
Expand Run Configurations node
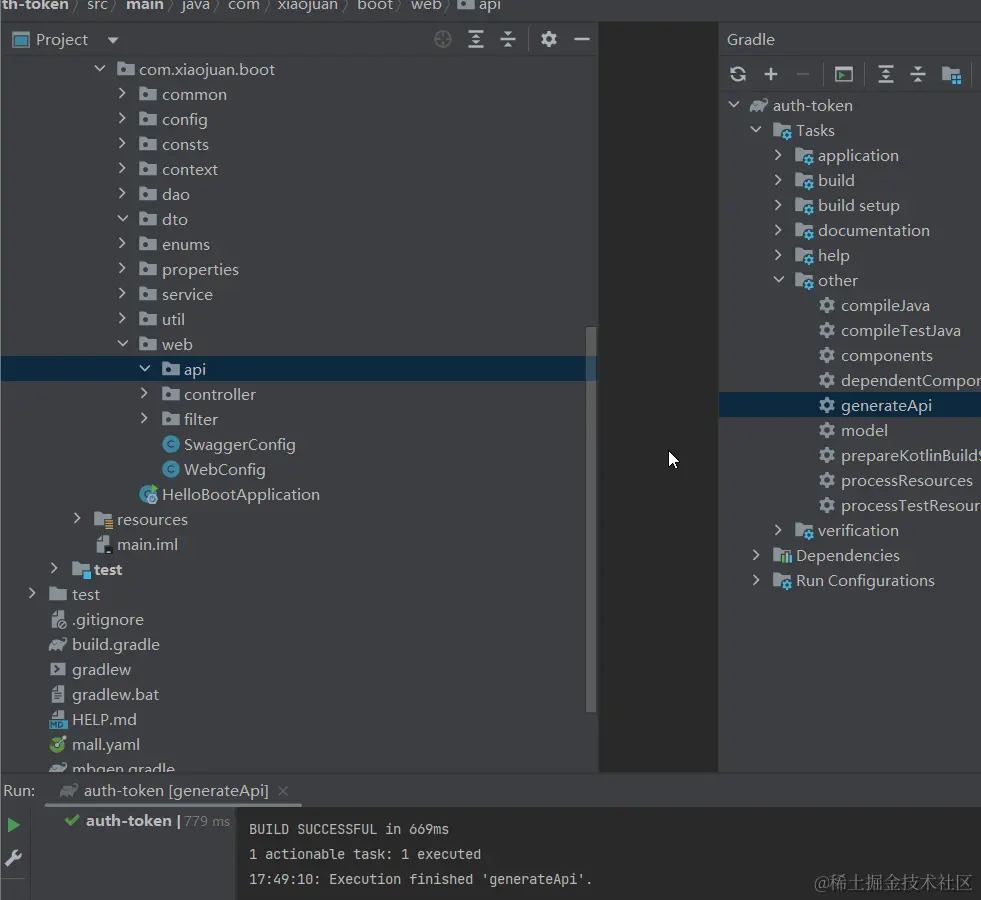coord(756,580)
